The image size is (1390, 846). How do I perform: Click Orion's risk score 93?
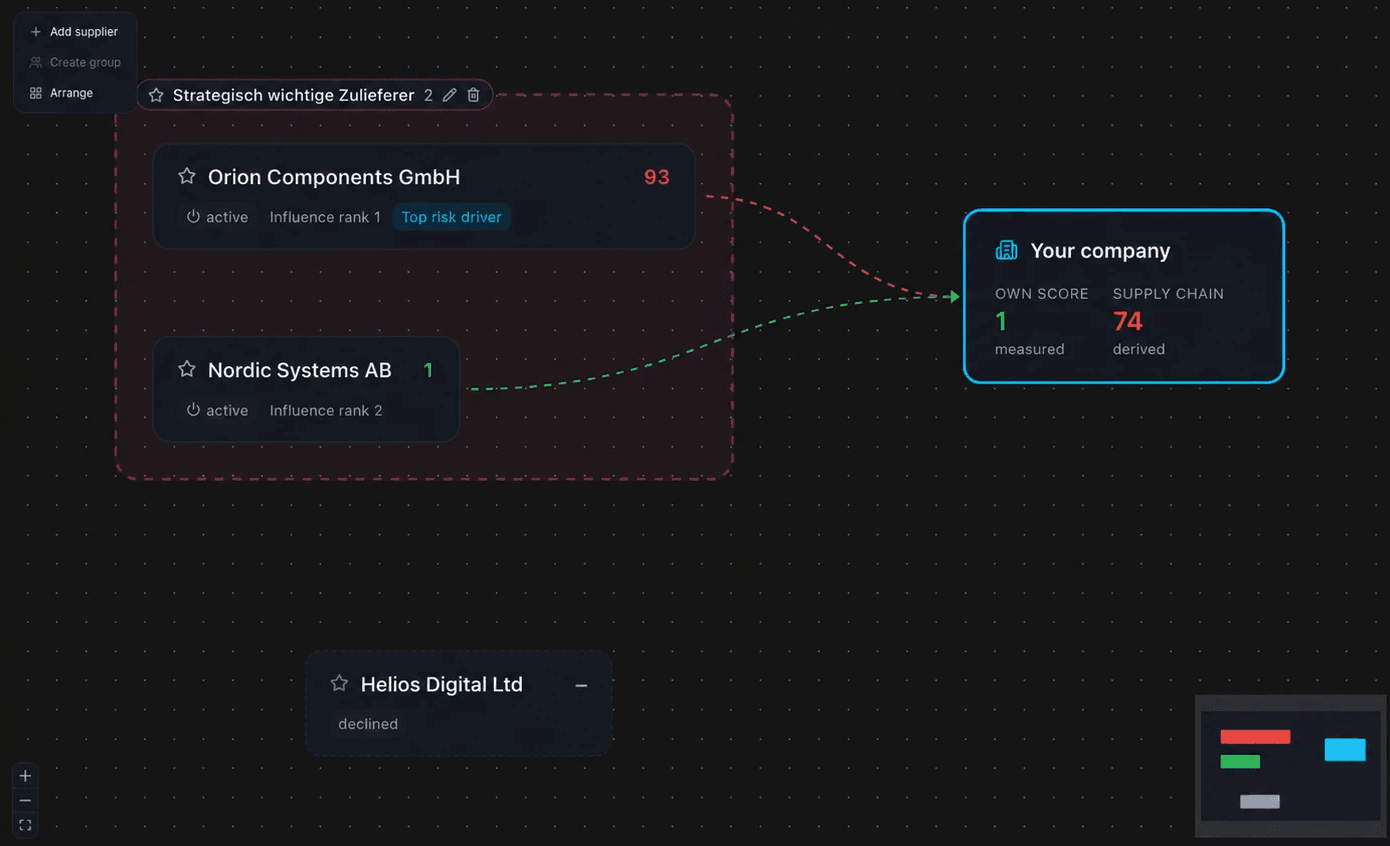(657, 177)
